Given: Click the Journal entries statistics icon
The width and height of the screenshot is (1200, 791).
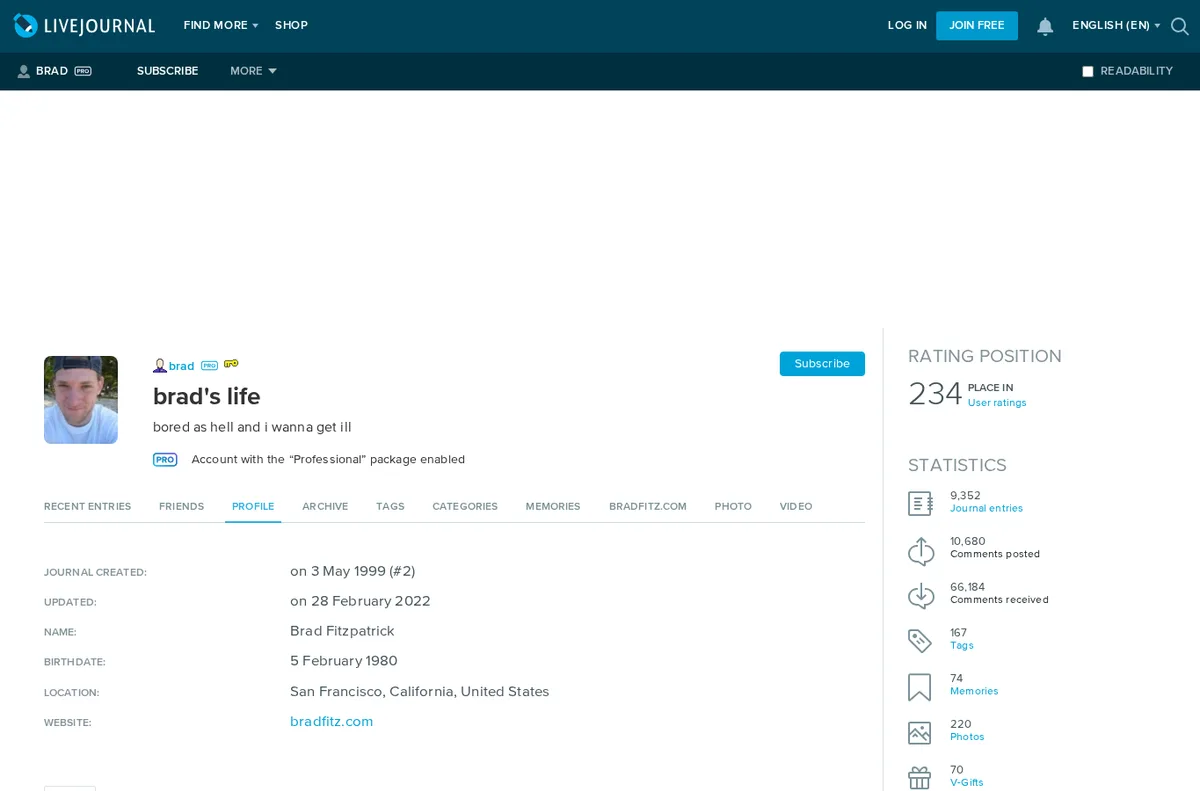Looking at the screenshot, I should click(x=920, y=503).
